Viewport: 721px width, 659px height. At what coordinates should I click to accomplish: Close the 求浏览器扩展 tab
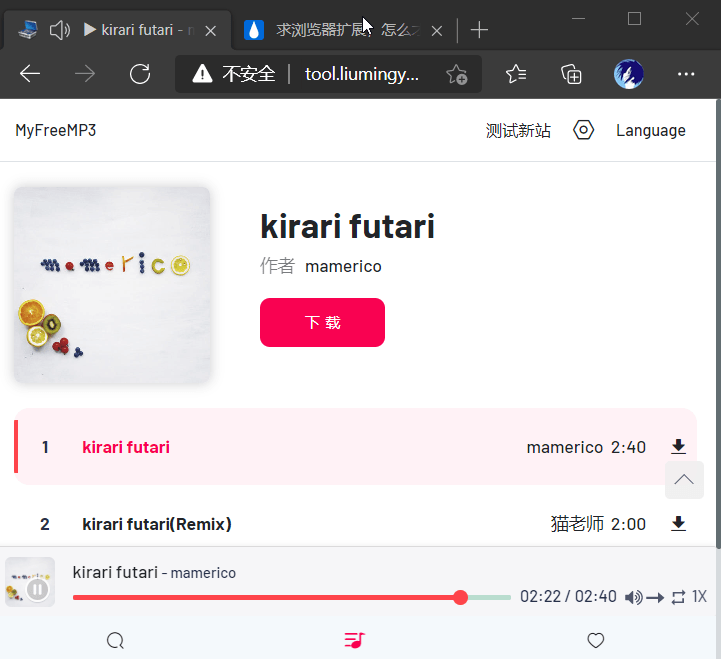[437, 31]
